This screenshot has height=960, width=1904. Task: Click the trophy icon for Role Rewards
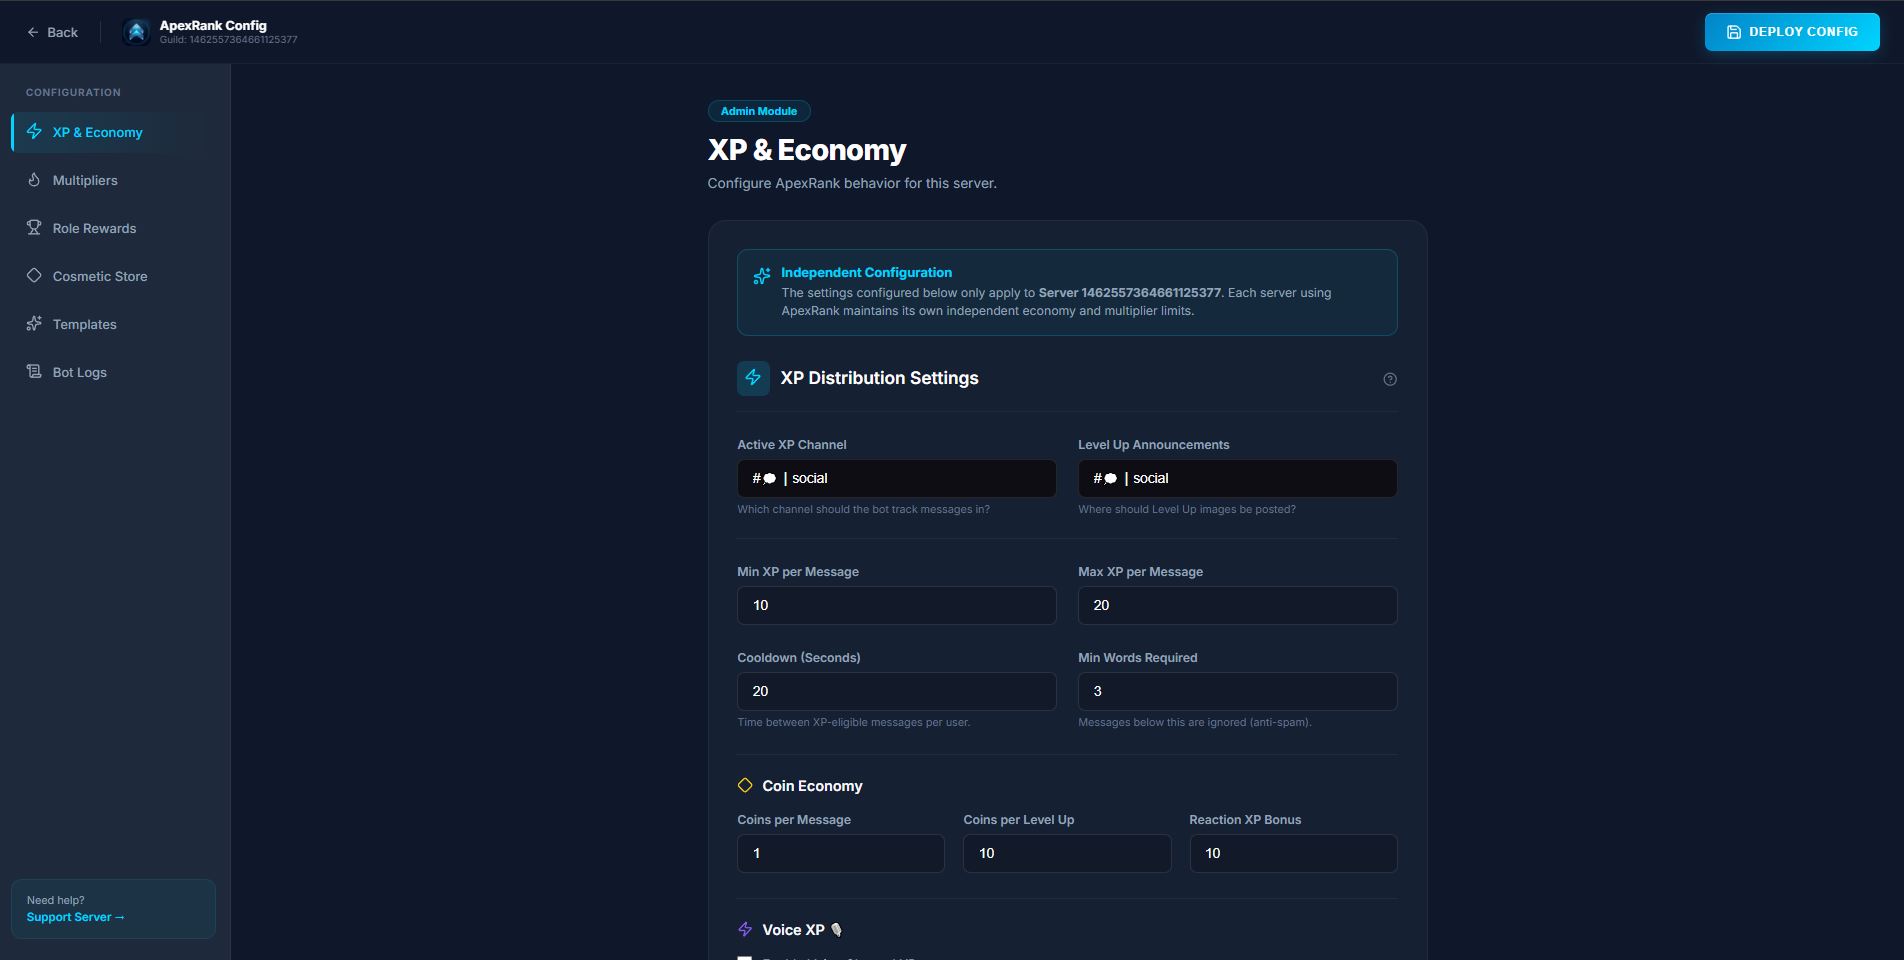coord(34,228)
